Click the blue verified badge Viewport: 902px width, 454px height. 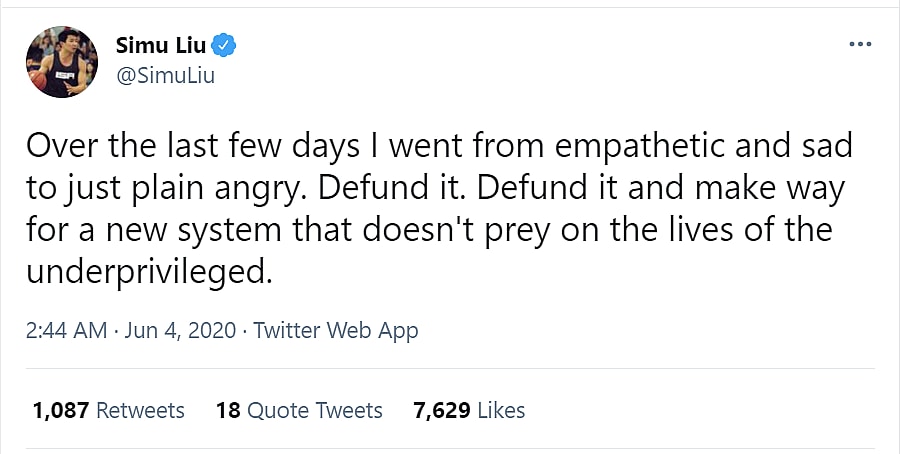[x=226, y=45]
